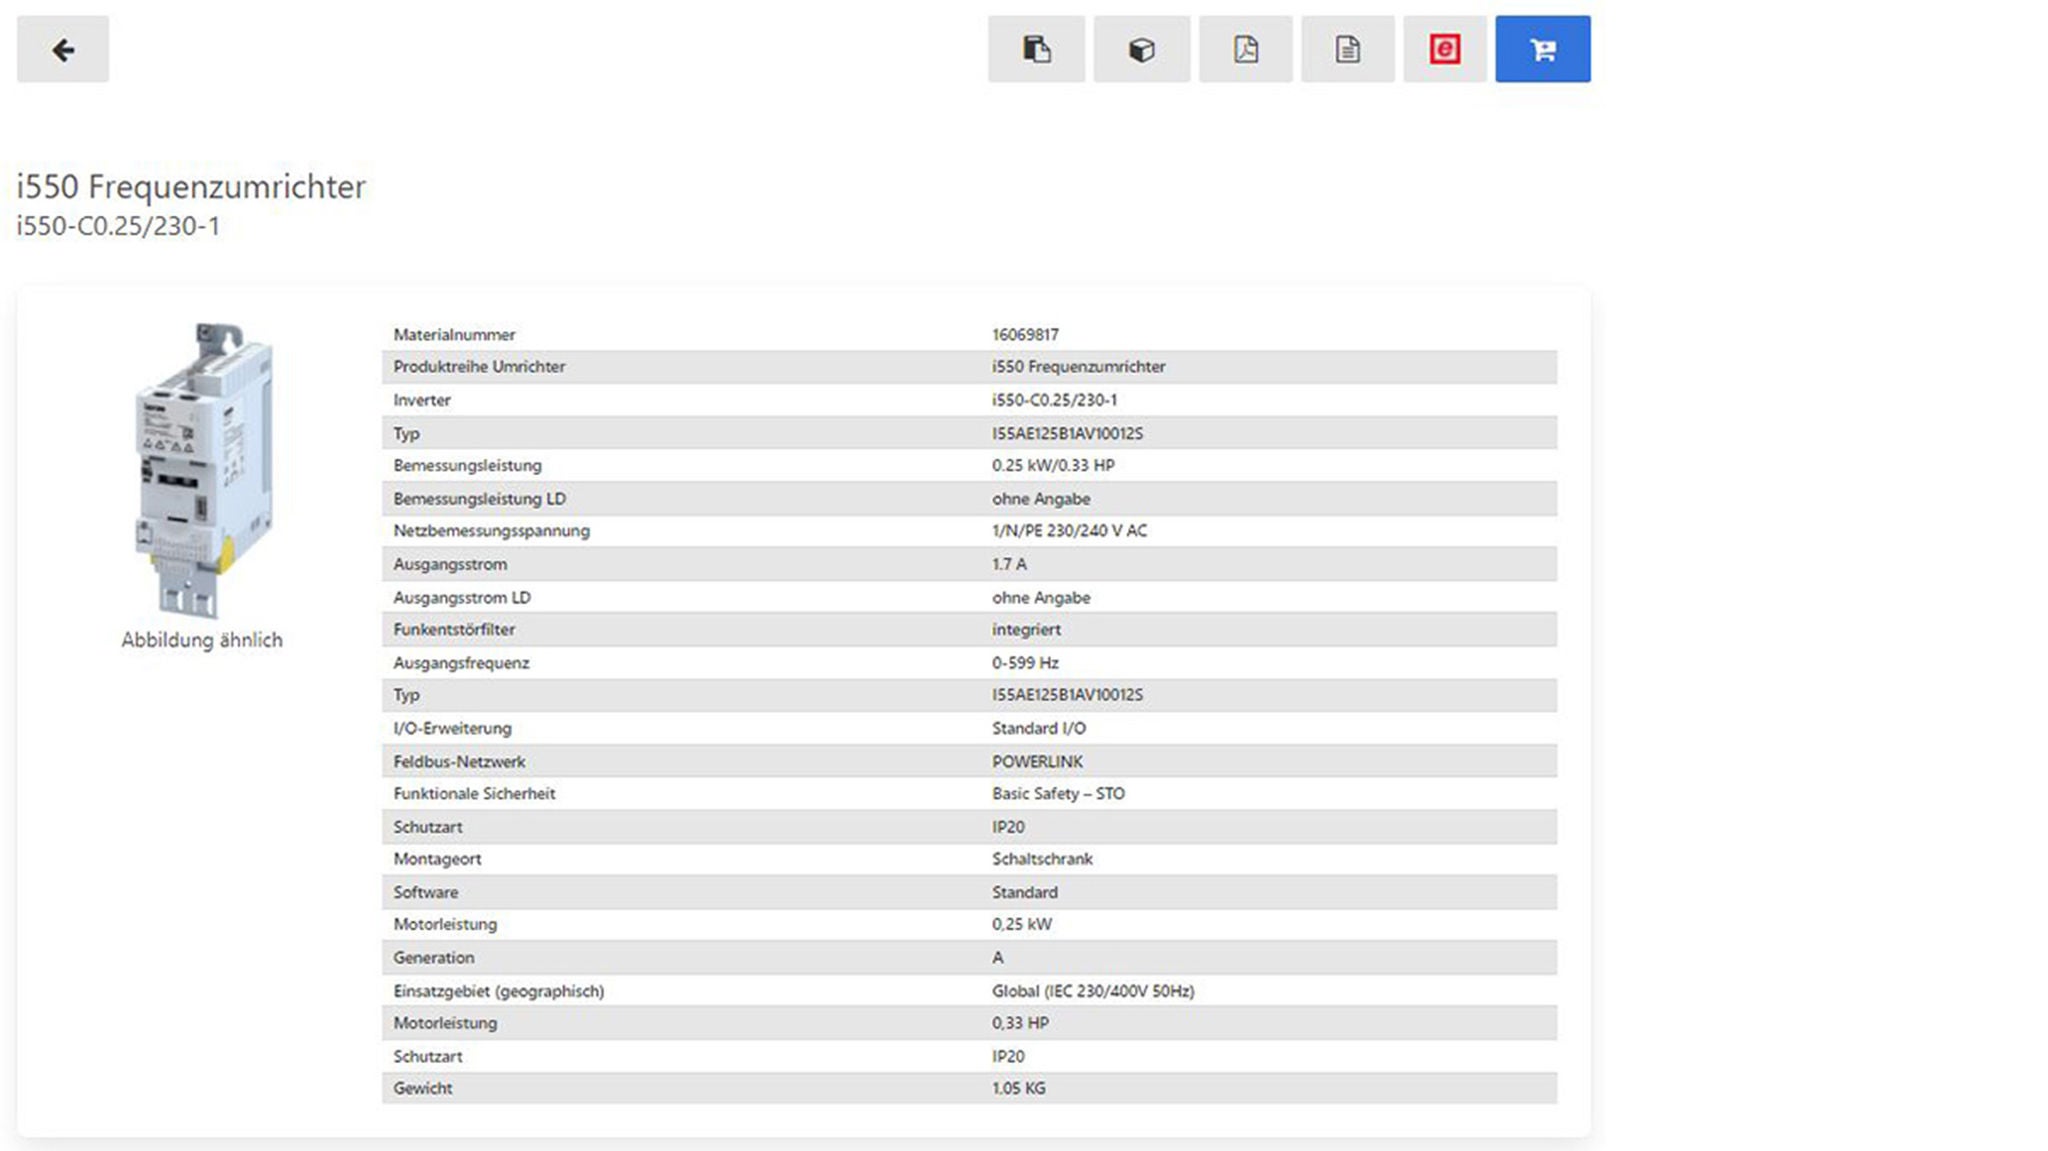The image size is (2048, 1151).
Task: Add to cart with blue shopping cart button
Action: point(1542,49)
